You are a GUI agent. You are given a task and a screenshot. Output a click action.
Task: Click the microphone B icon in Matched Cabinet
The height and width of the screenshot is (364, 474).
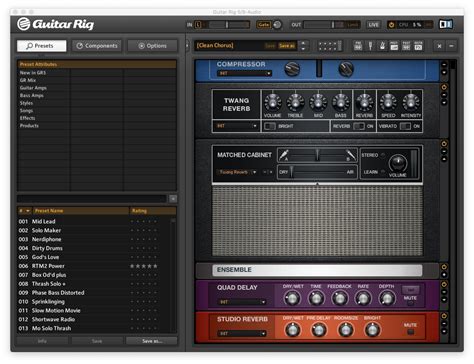(x=350, y=155)
